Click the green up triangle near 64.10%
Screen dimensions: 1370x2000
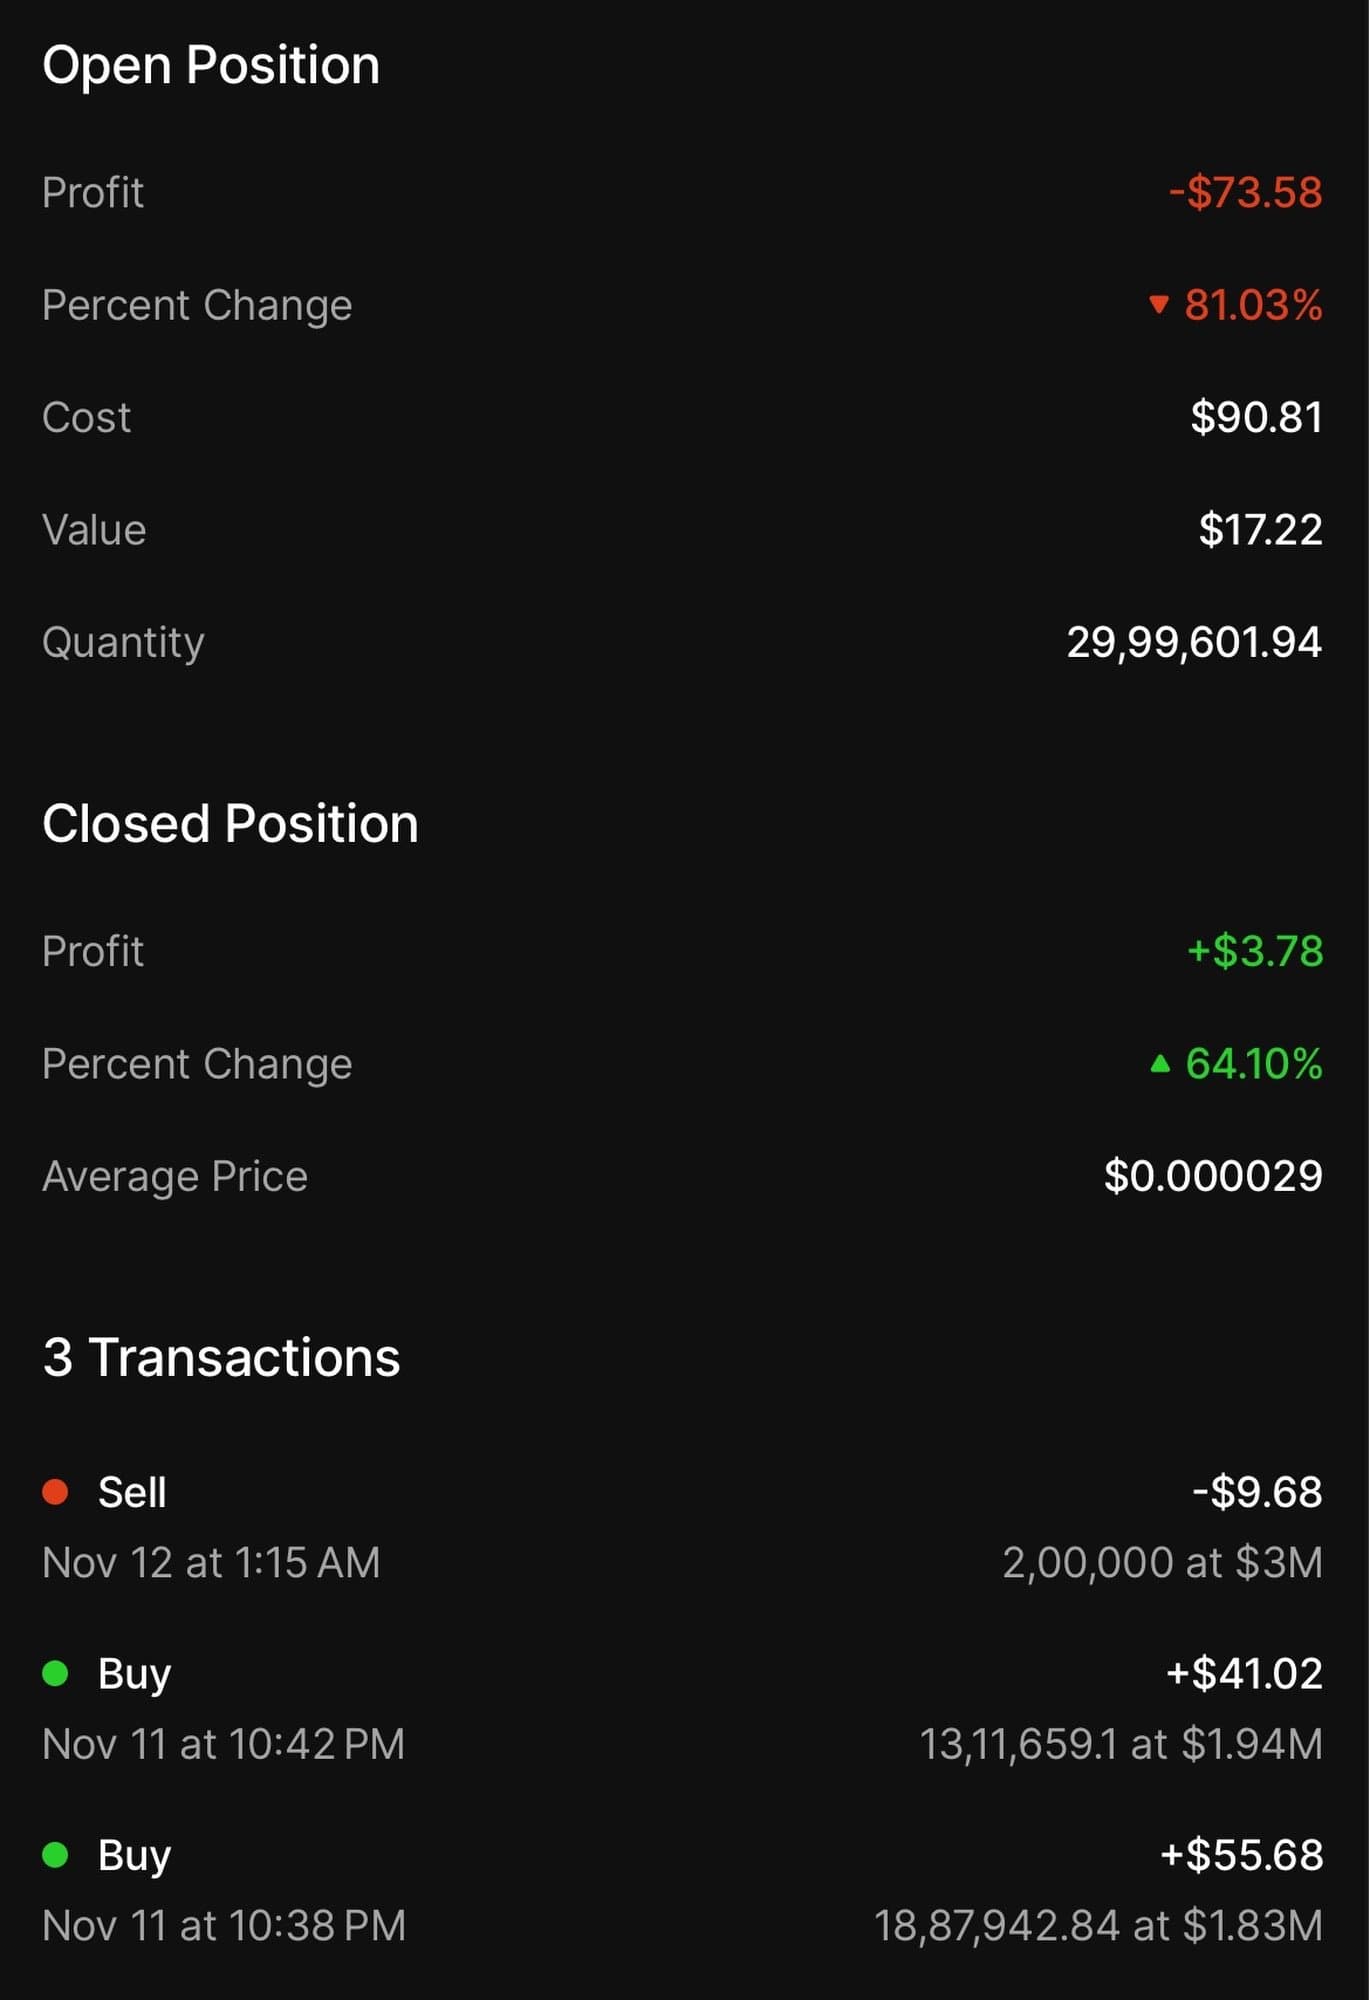[1159, 1063]
